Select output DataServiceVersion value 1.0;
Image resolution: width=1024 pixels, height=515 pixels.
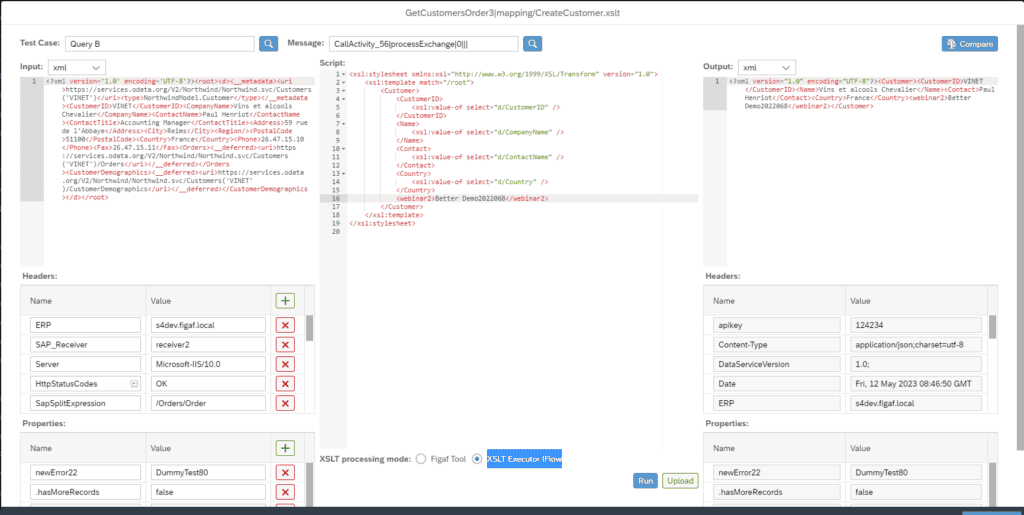coord(916,364)
